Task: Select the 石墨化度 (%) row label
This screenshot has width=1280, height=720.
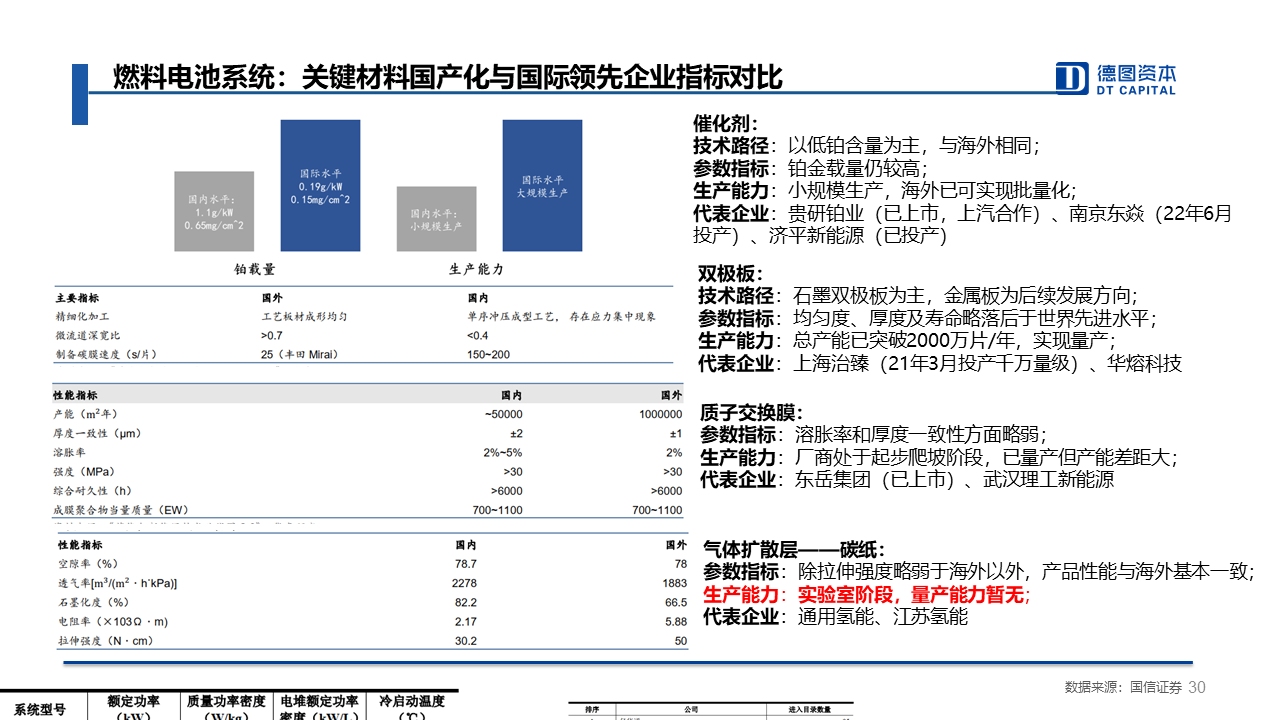Action: (x=93, y=602)
